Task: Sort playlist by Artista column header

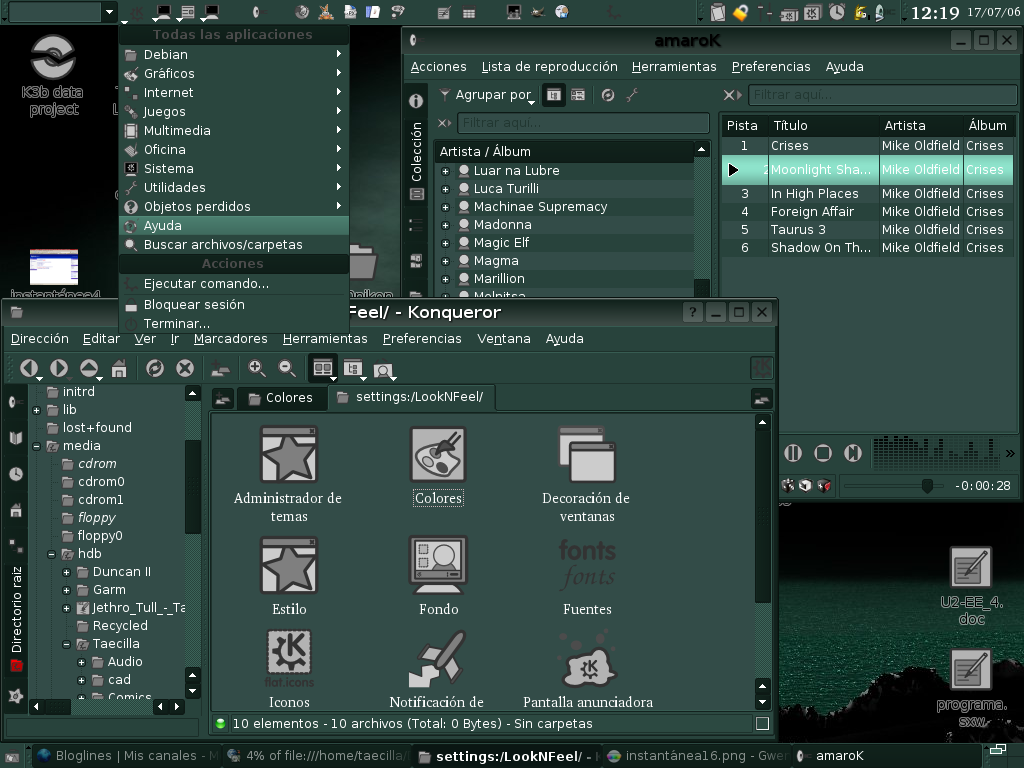Action: (920, 125)
